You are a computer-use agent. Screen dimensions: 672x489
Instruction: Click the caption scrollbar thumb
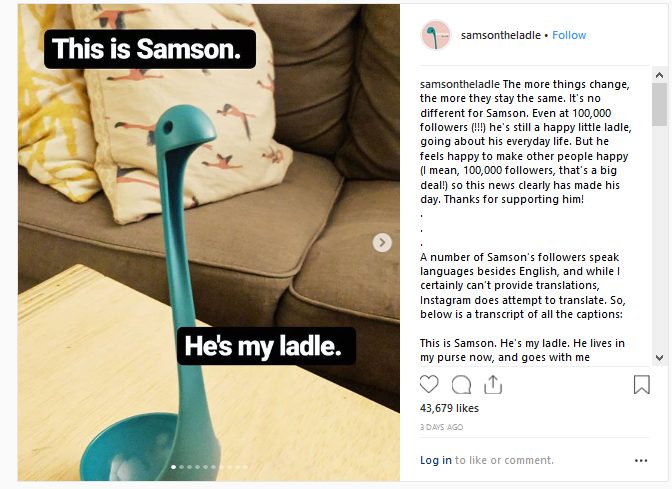tap(660, 105)
